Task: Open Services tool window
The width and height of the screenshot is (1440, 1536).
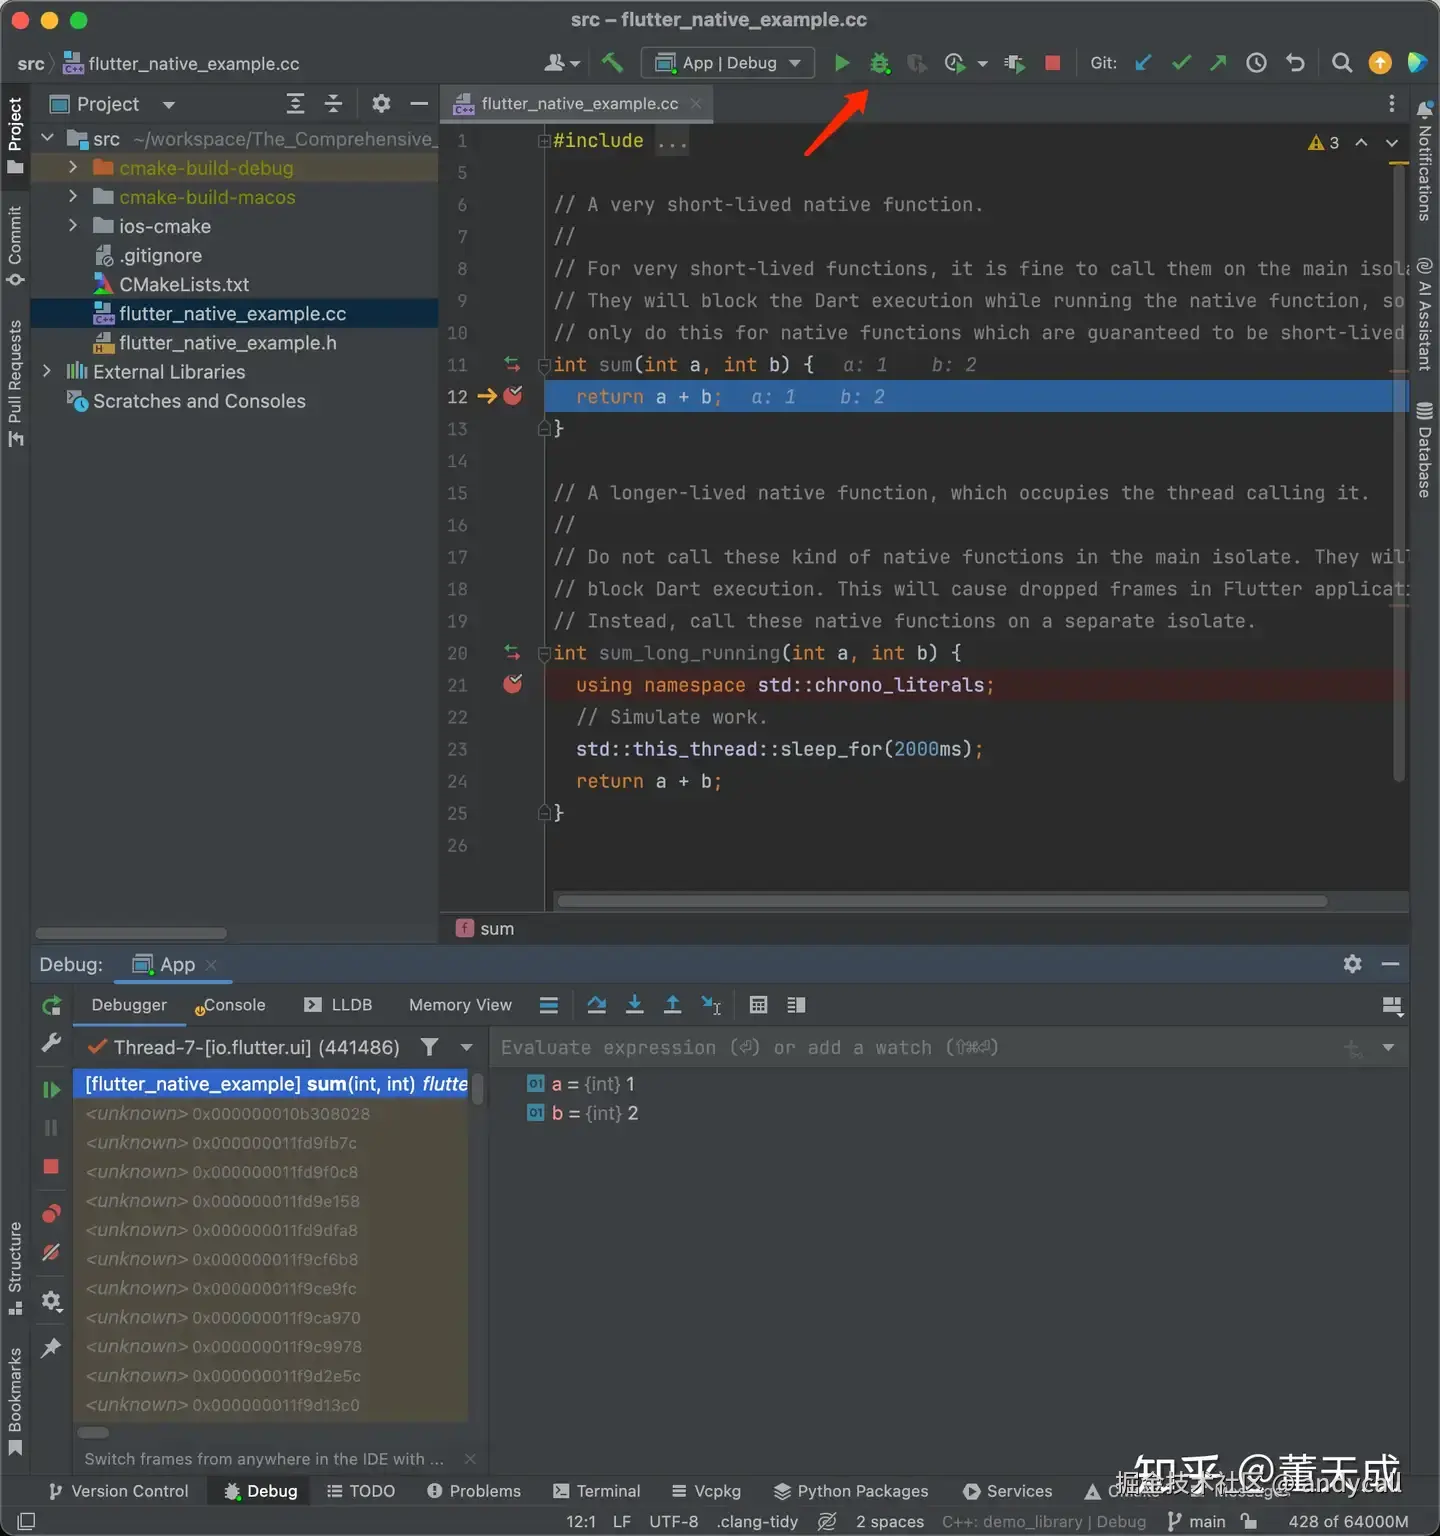Action: (1008, 1491)
